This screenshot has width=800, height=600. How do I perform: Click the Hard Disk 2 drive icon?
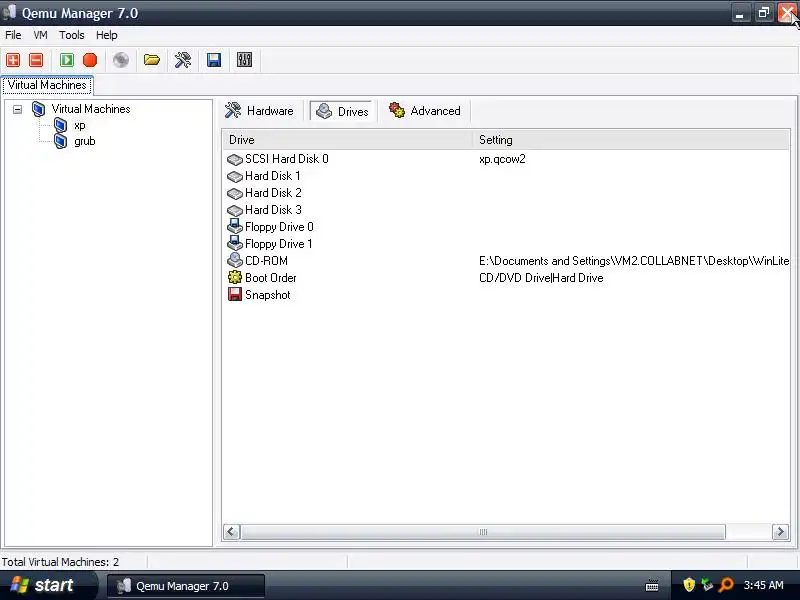coord(235,193)
